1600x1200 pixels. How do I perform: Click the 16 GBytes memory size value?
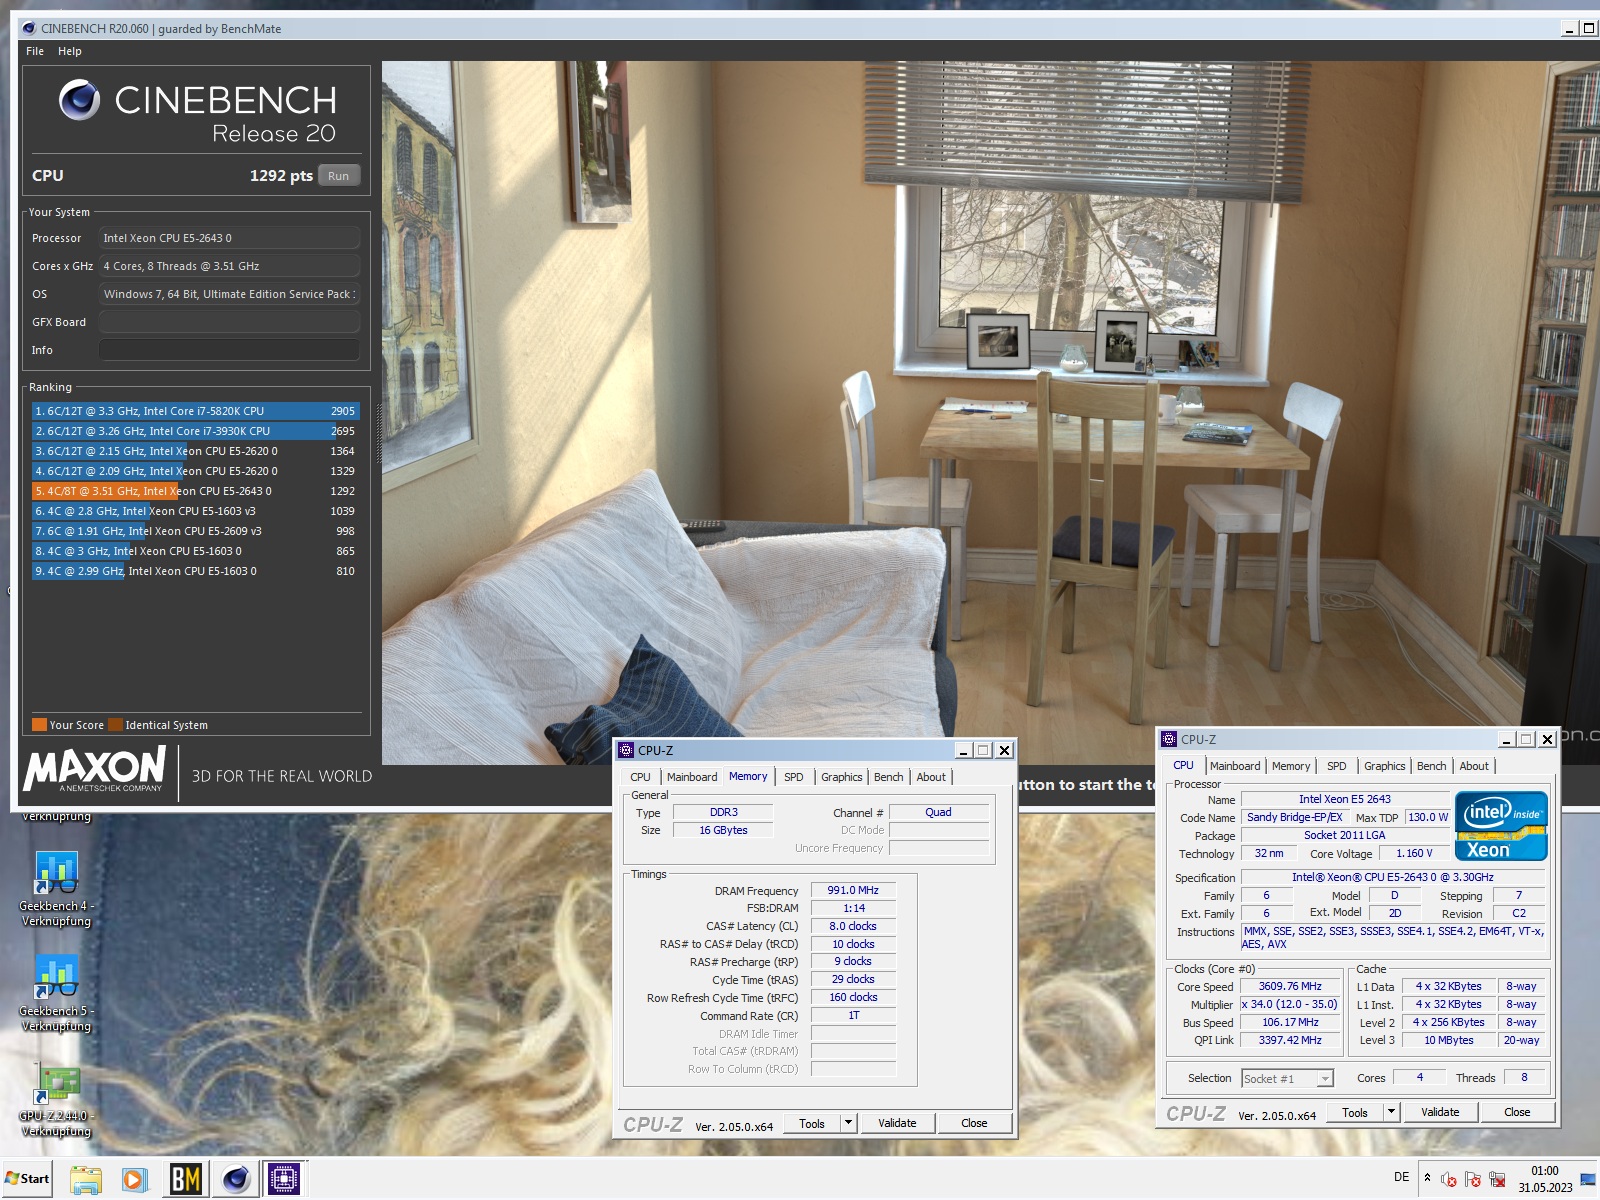point(723,831)
